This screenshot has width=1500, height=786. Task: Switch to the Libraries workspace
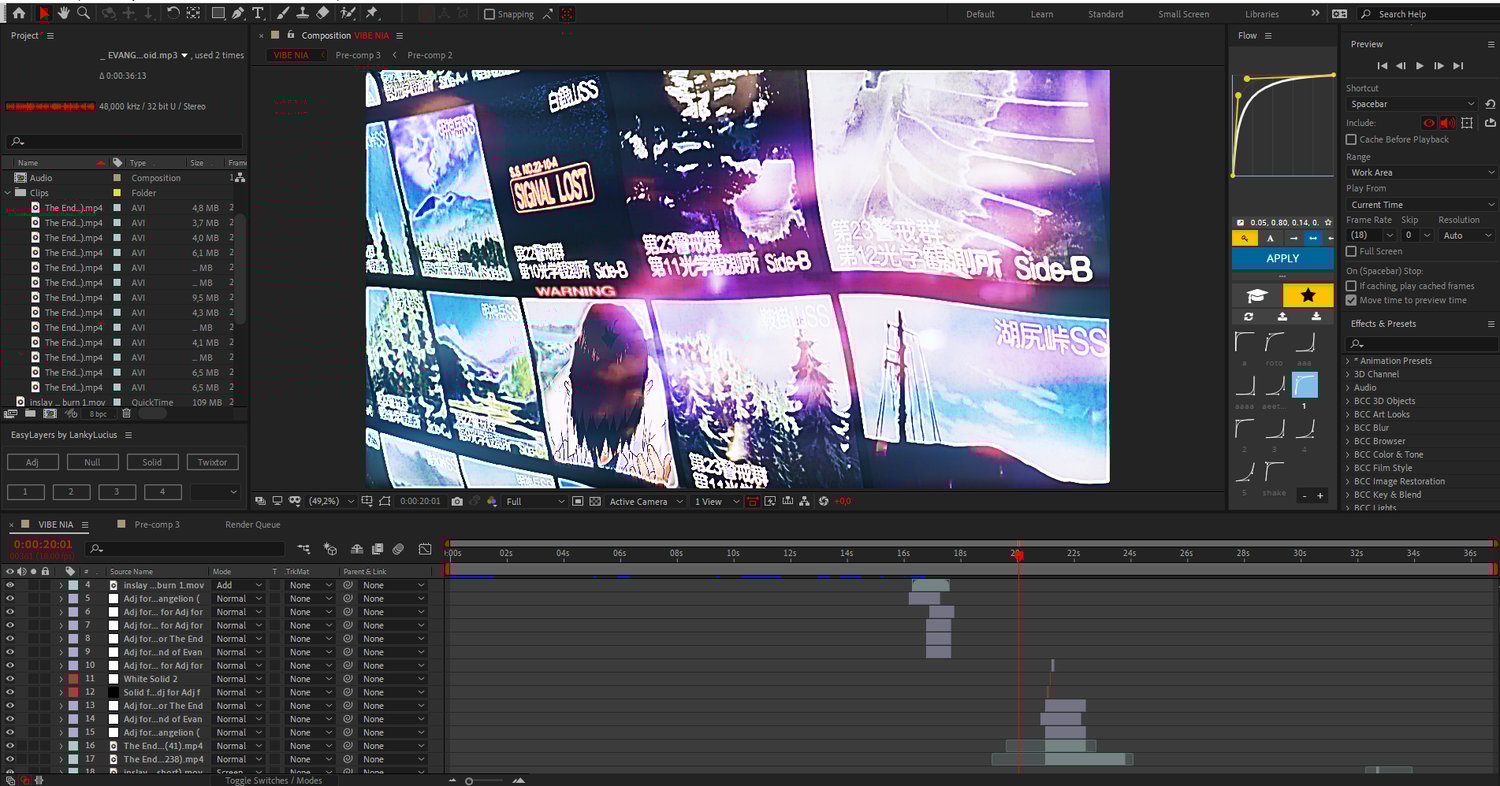pos(1262,14)
